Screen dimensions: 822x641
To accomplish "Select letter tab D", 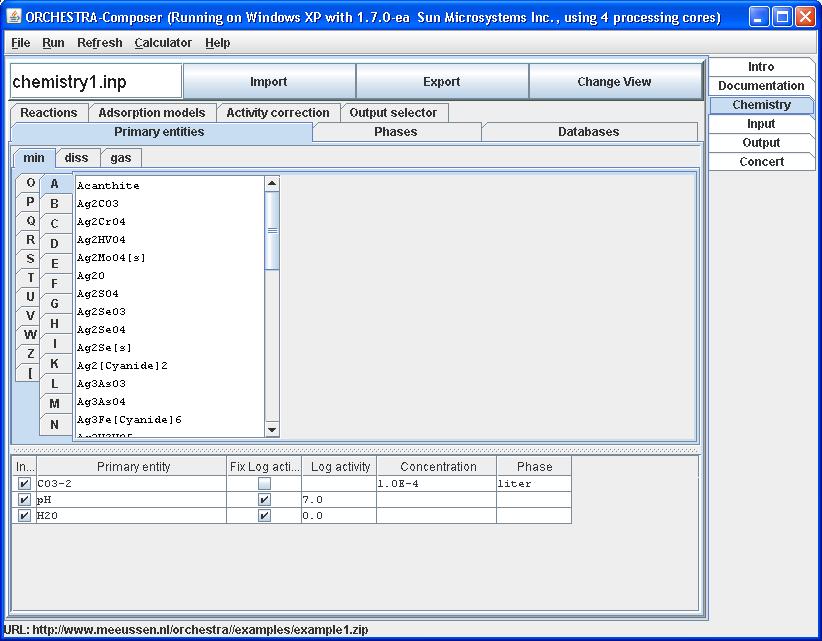I will [x=55, y=244].
